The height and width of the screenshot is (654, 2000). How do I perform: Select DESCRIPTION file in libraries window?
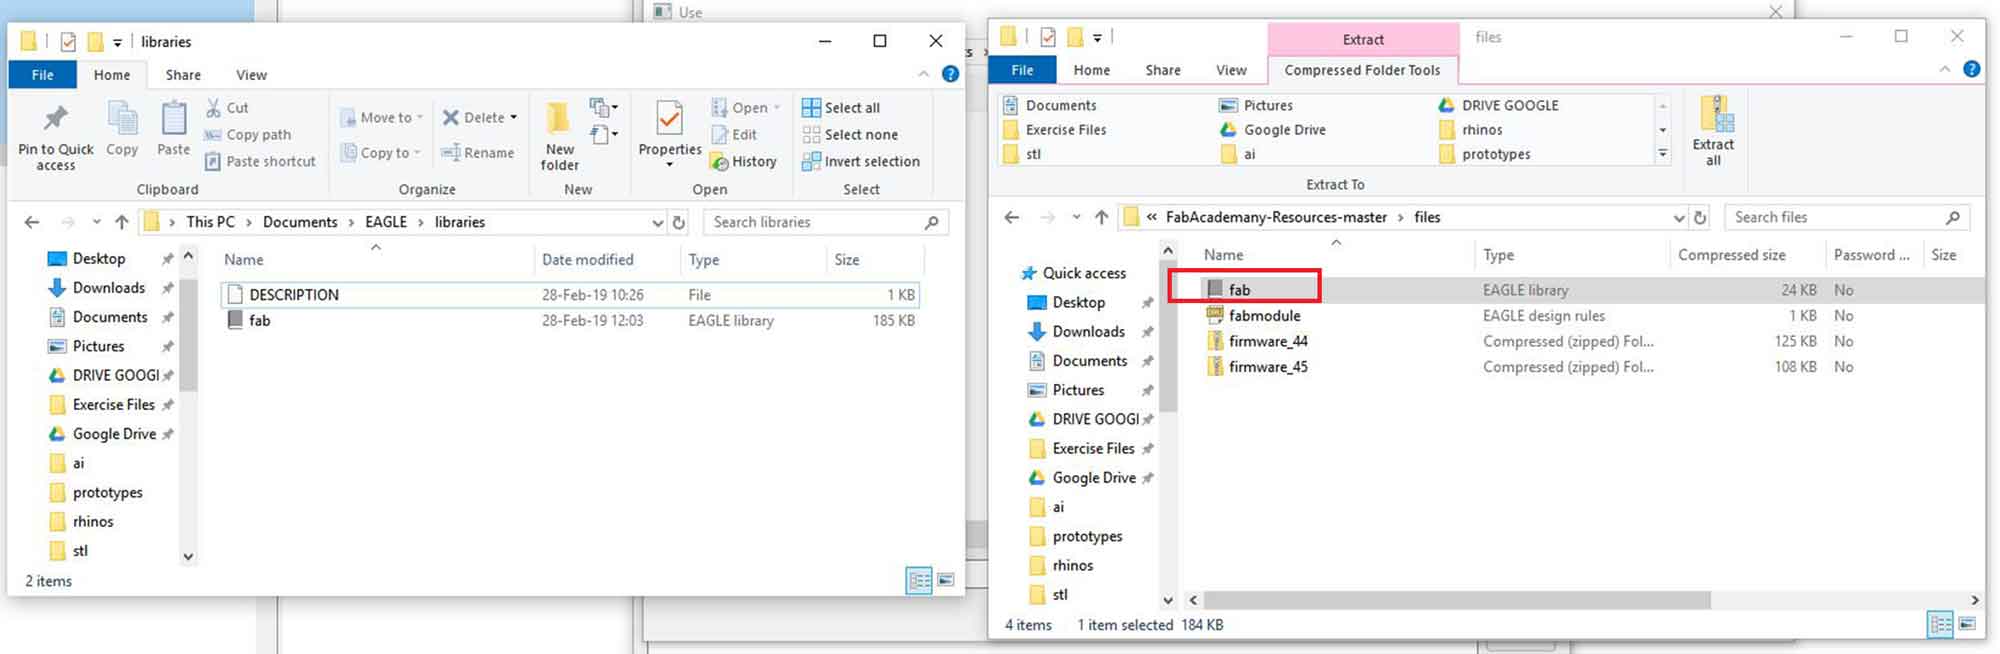click(x=569, y=295)
